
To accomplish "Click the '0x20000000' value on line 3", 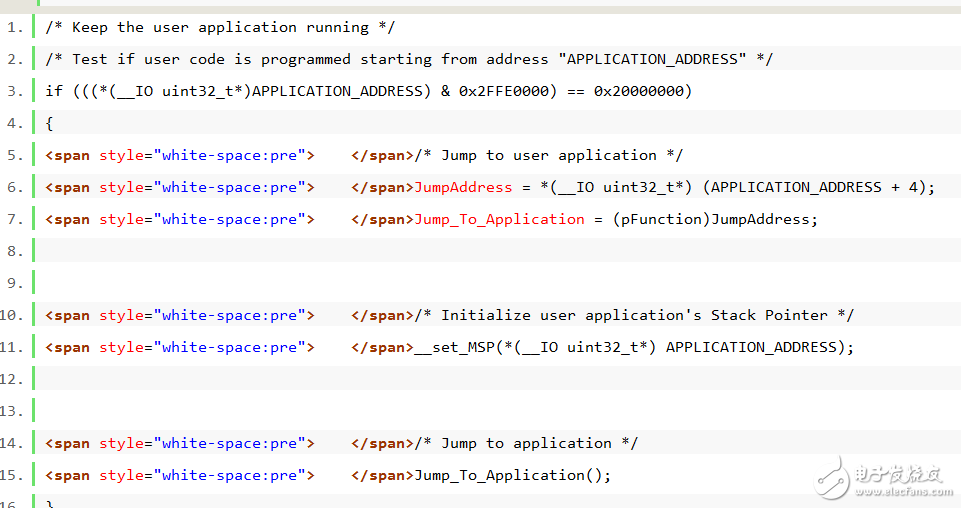I will [639, 91].
